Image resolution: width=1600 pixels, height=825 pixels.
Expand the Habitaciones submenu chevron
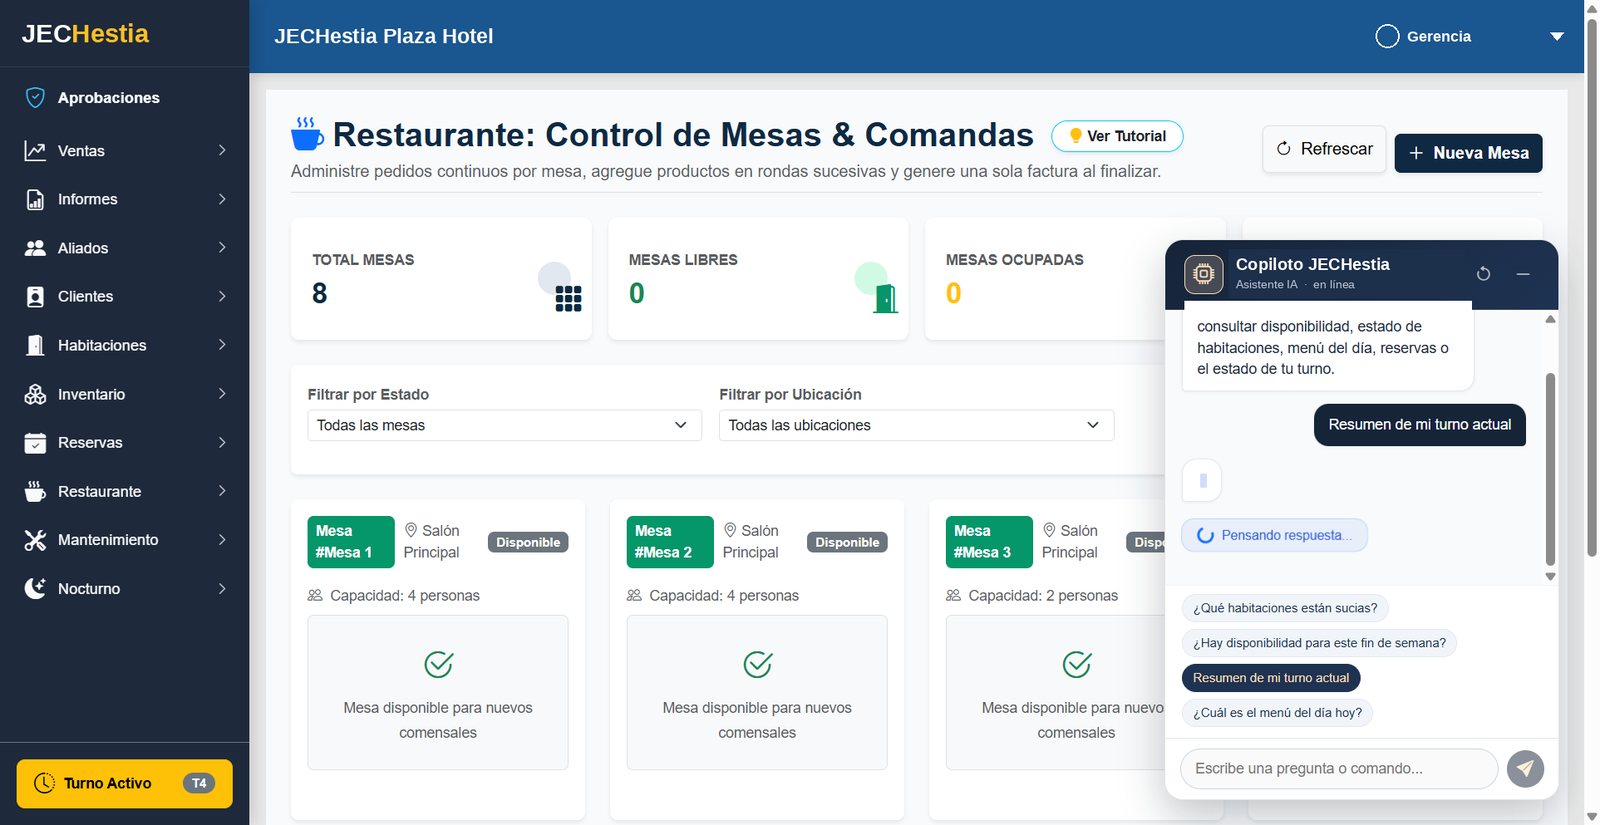[x=222, y=345]
